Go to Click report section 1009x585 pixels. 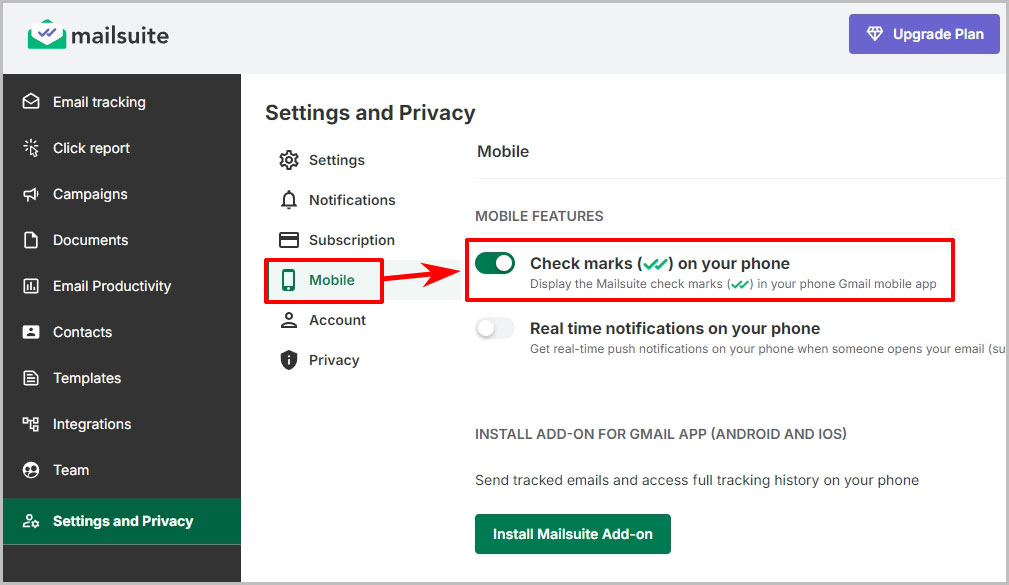tap(122, 148)
